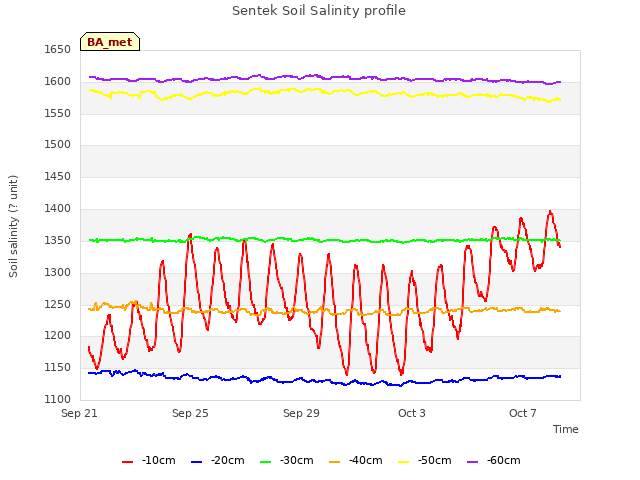Toggle the -40cm series in legend
Image resolution: width=640 pixels, height=480 pixels.
point(356,461)
